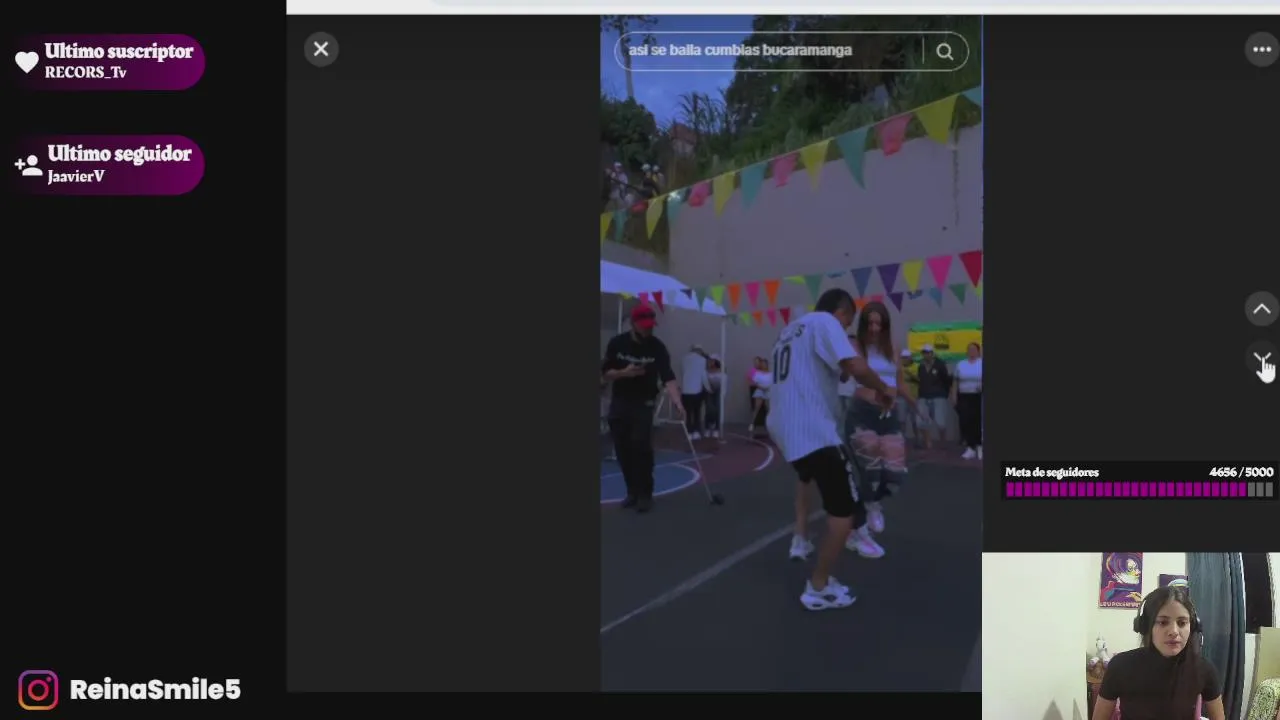Click the pink follower goal progress bar
1280x720 pixels.
(x=1139, y=490)
